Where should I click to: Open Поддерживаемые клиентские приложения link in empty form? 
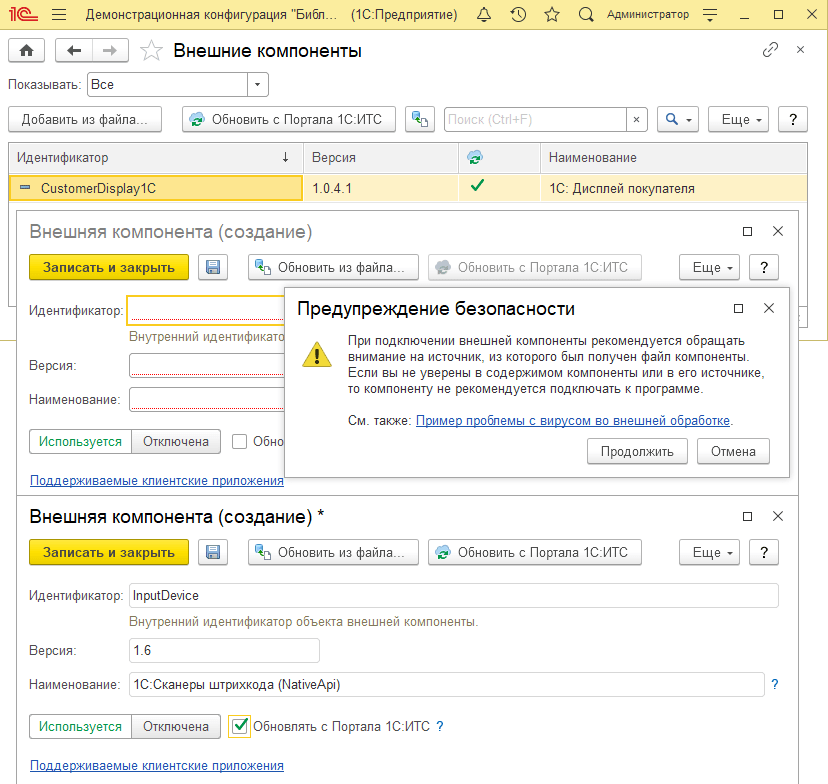click(157, 480)
